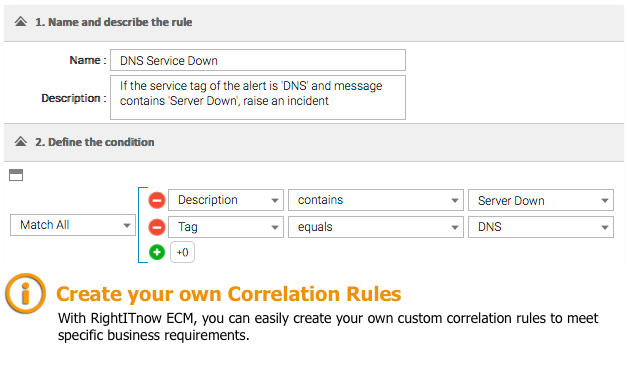Open the equals operator dropdown

point(376,227)
